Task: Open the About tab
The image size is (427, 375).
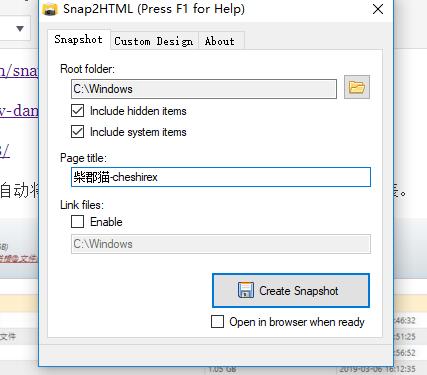Action: [x=221, y=41]
